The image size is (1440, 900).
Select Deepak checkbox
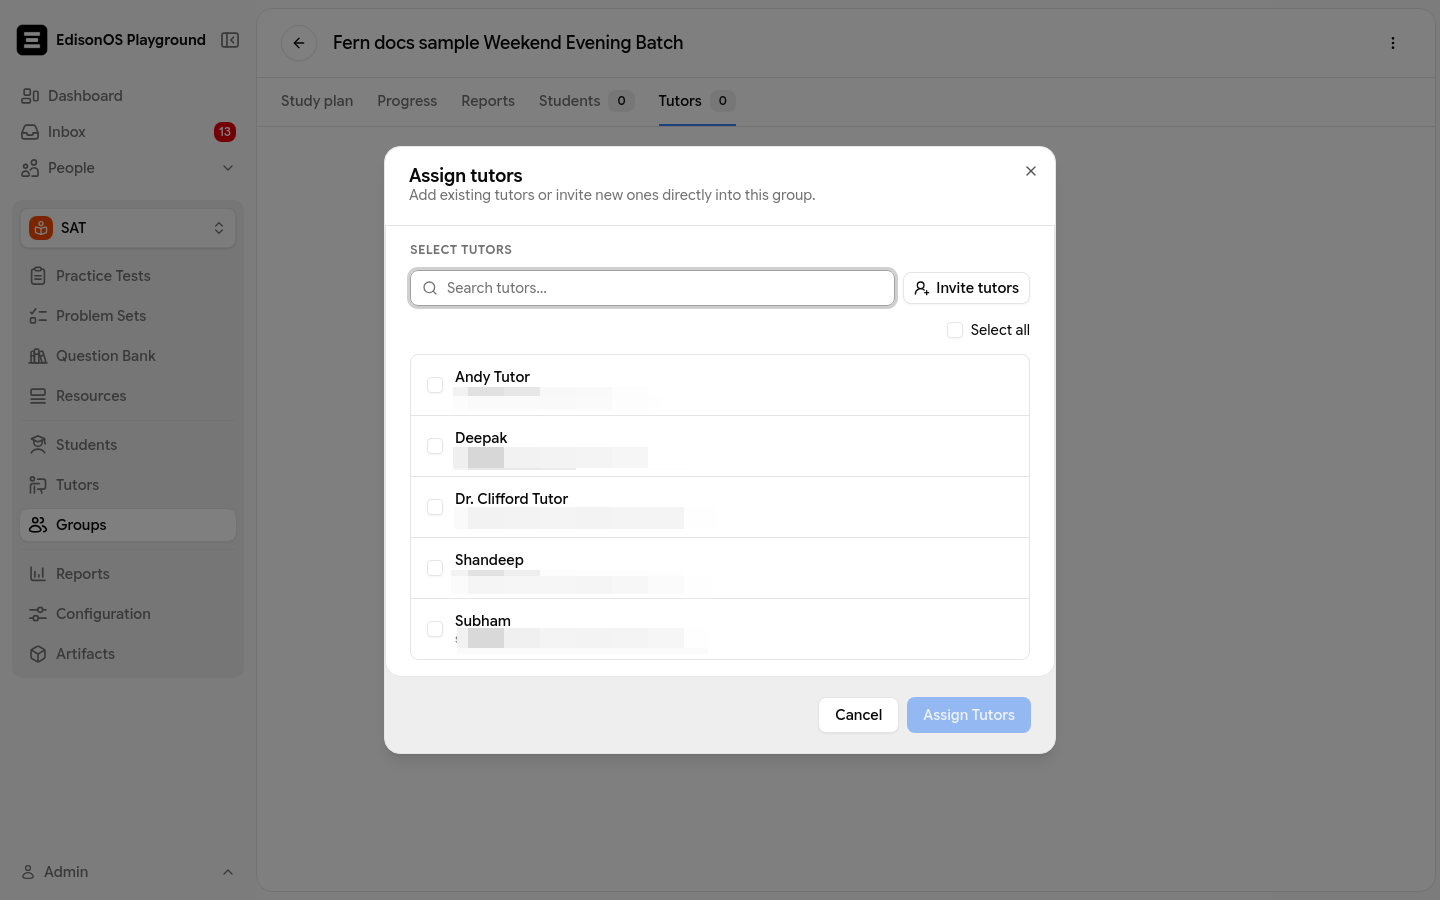tap(435, 446)
